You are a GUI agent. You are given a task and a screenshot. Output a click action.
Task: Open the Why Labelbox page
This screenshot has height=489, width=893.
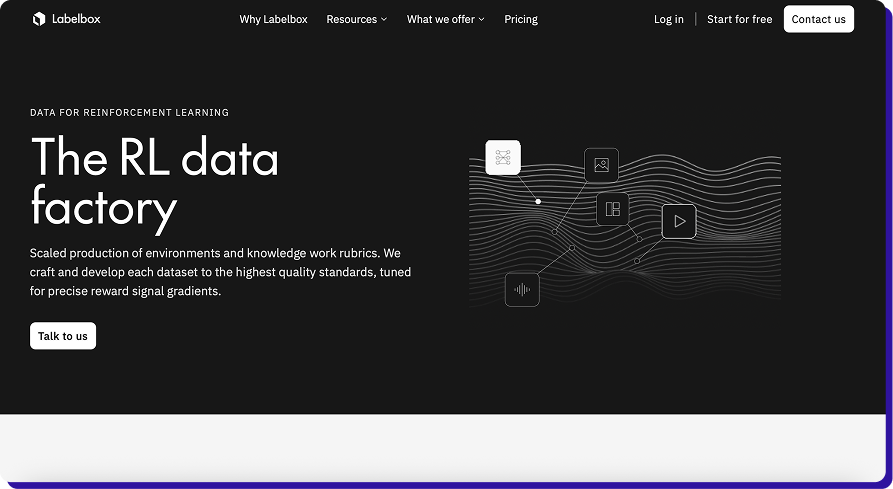tap(273, 19)
